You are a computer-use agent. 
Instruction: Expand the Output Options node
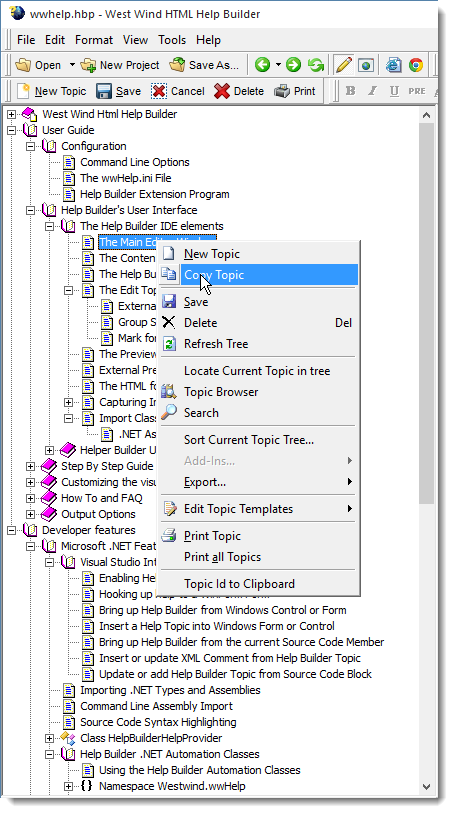[x=31, y=514]
